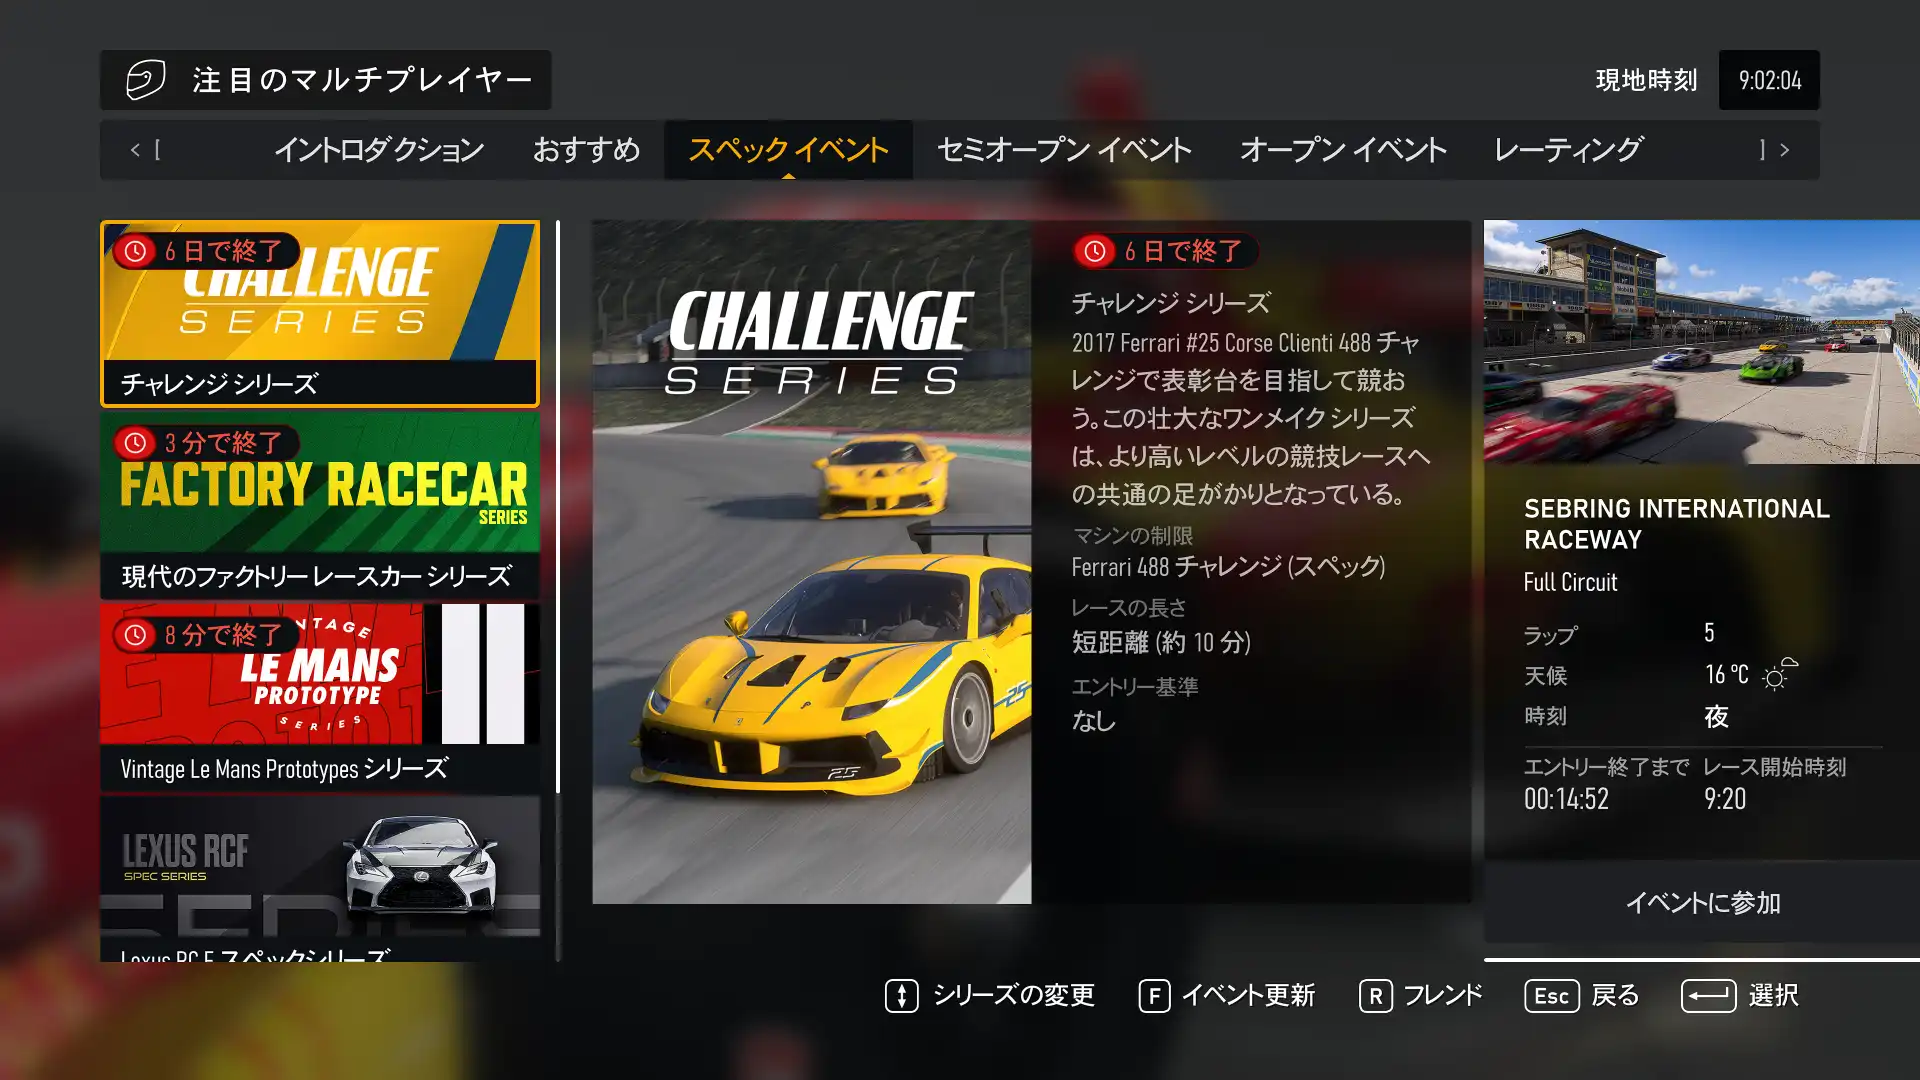Click the entry countdown 00:14:52
Image resolution: width=1920 pixels, height=1080 pixels.
[1566, 799]
